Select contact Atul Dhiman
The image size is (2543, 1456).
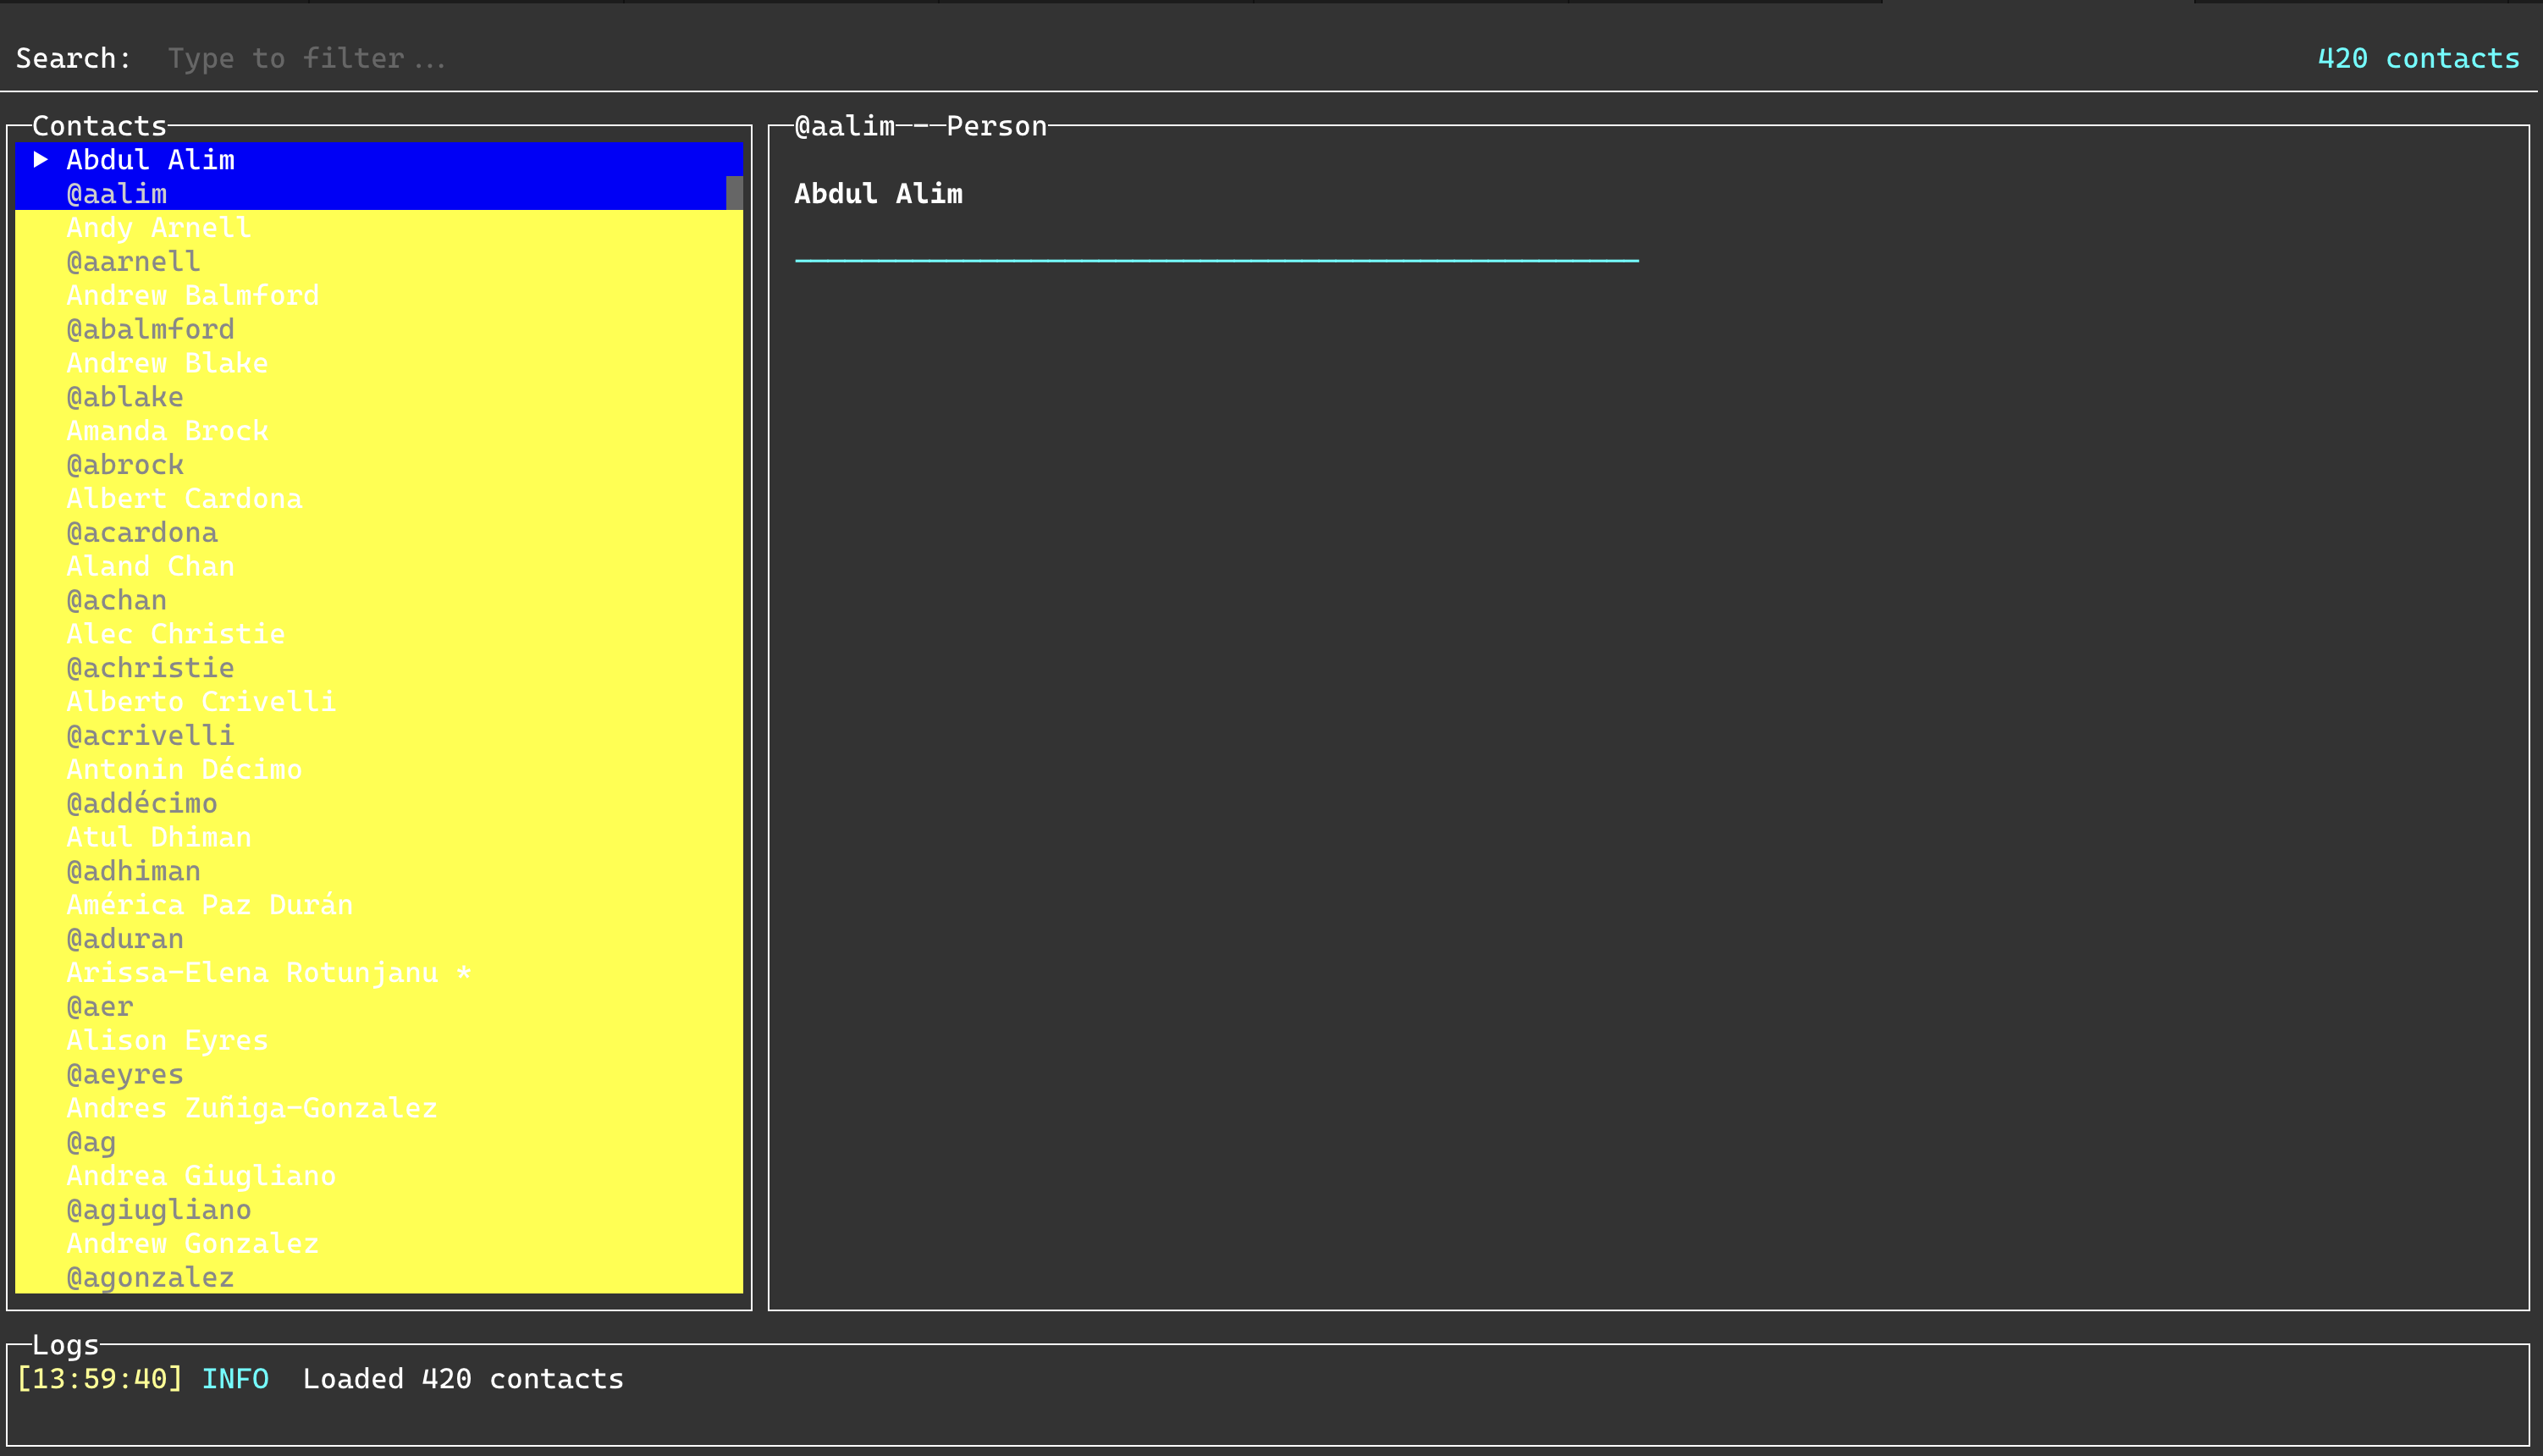pos(159,837)
